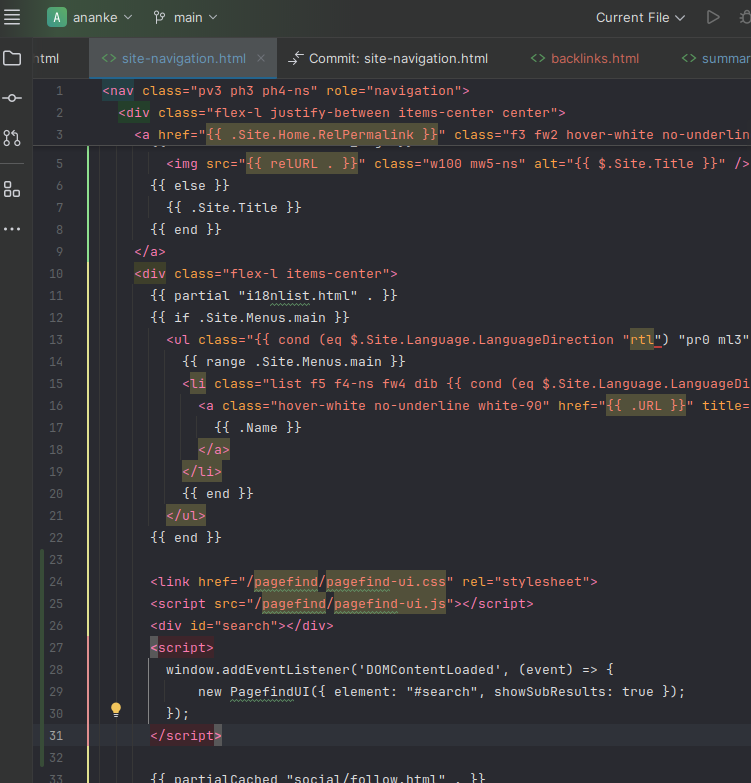The width and height of the screenshot is (751, 783).
Task: Open the Current File run configuration dropdown
Action: point(640,17)
